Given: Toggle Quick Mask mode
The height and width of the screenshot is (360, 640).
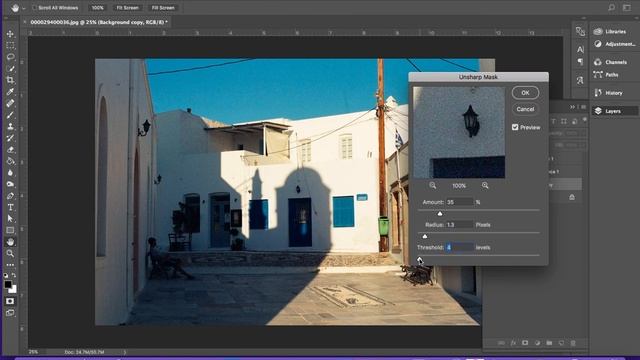Looking at the screenshot, I should (10, 301).
